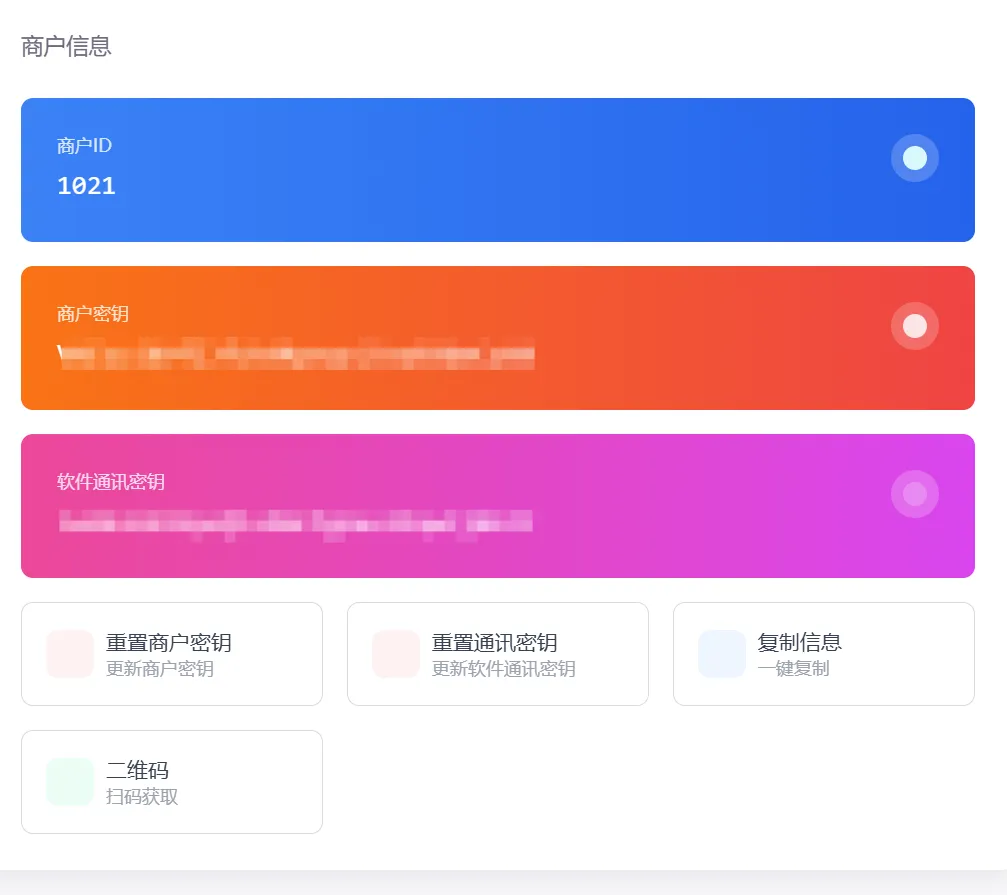Click the 扫码获取 subtitle text
Viewport: 1007px width, 895px height.
(x=142, y=797)
